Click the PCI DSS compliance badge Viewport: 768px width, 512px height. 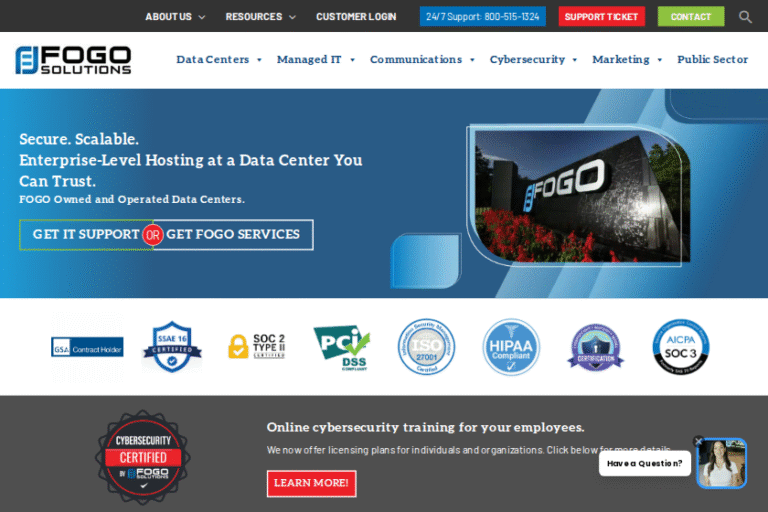(341, 347)
